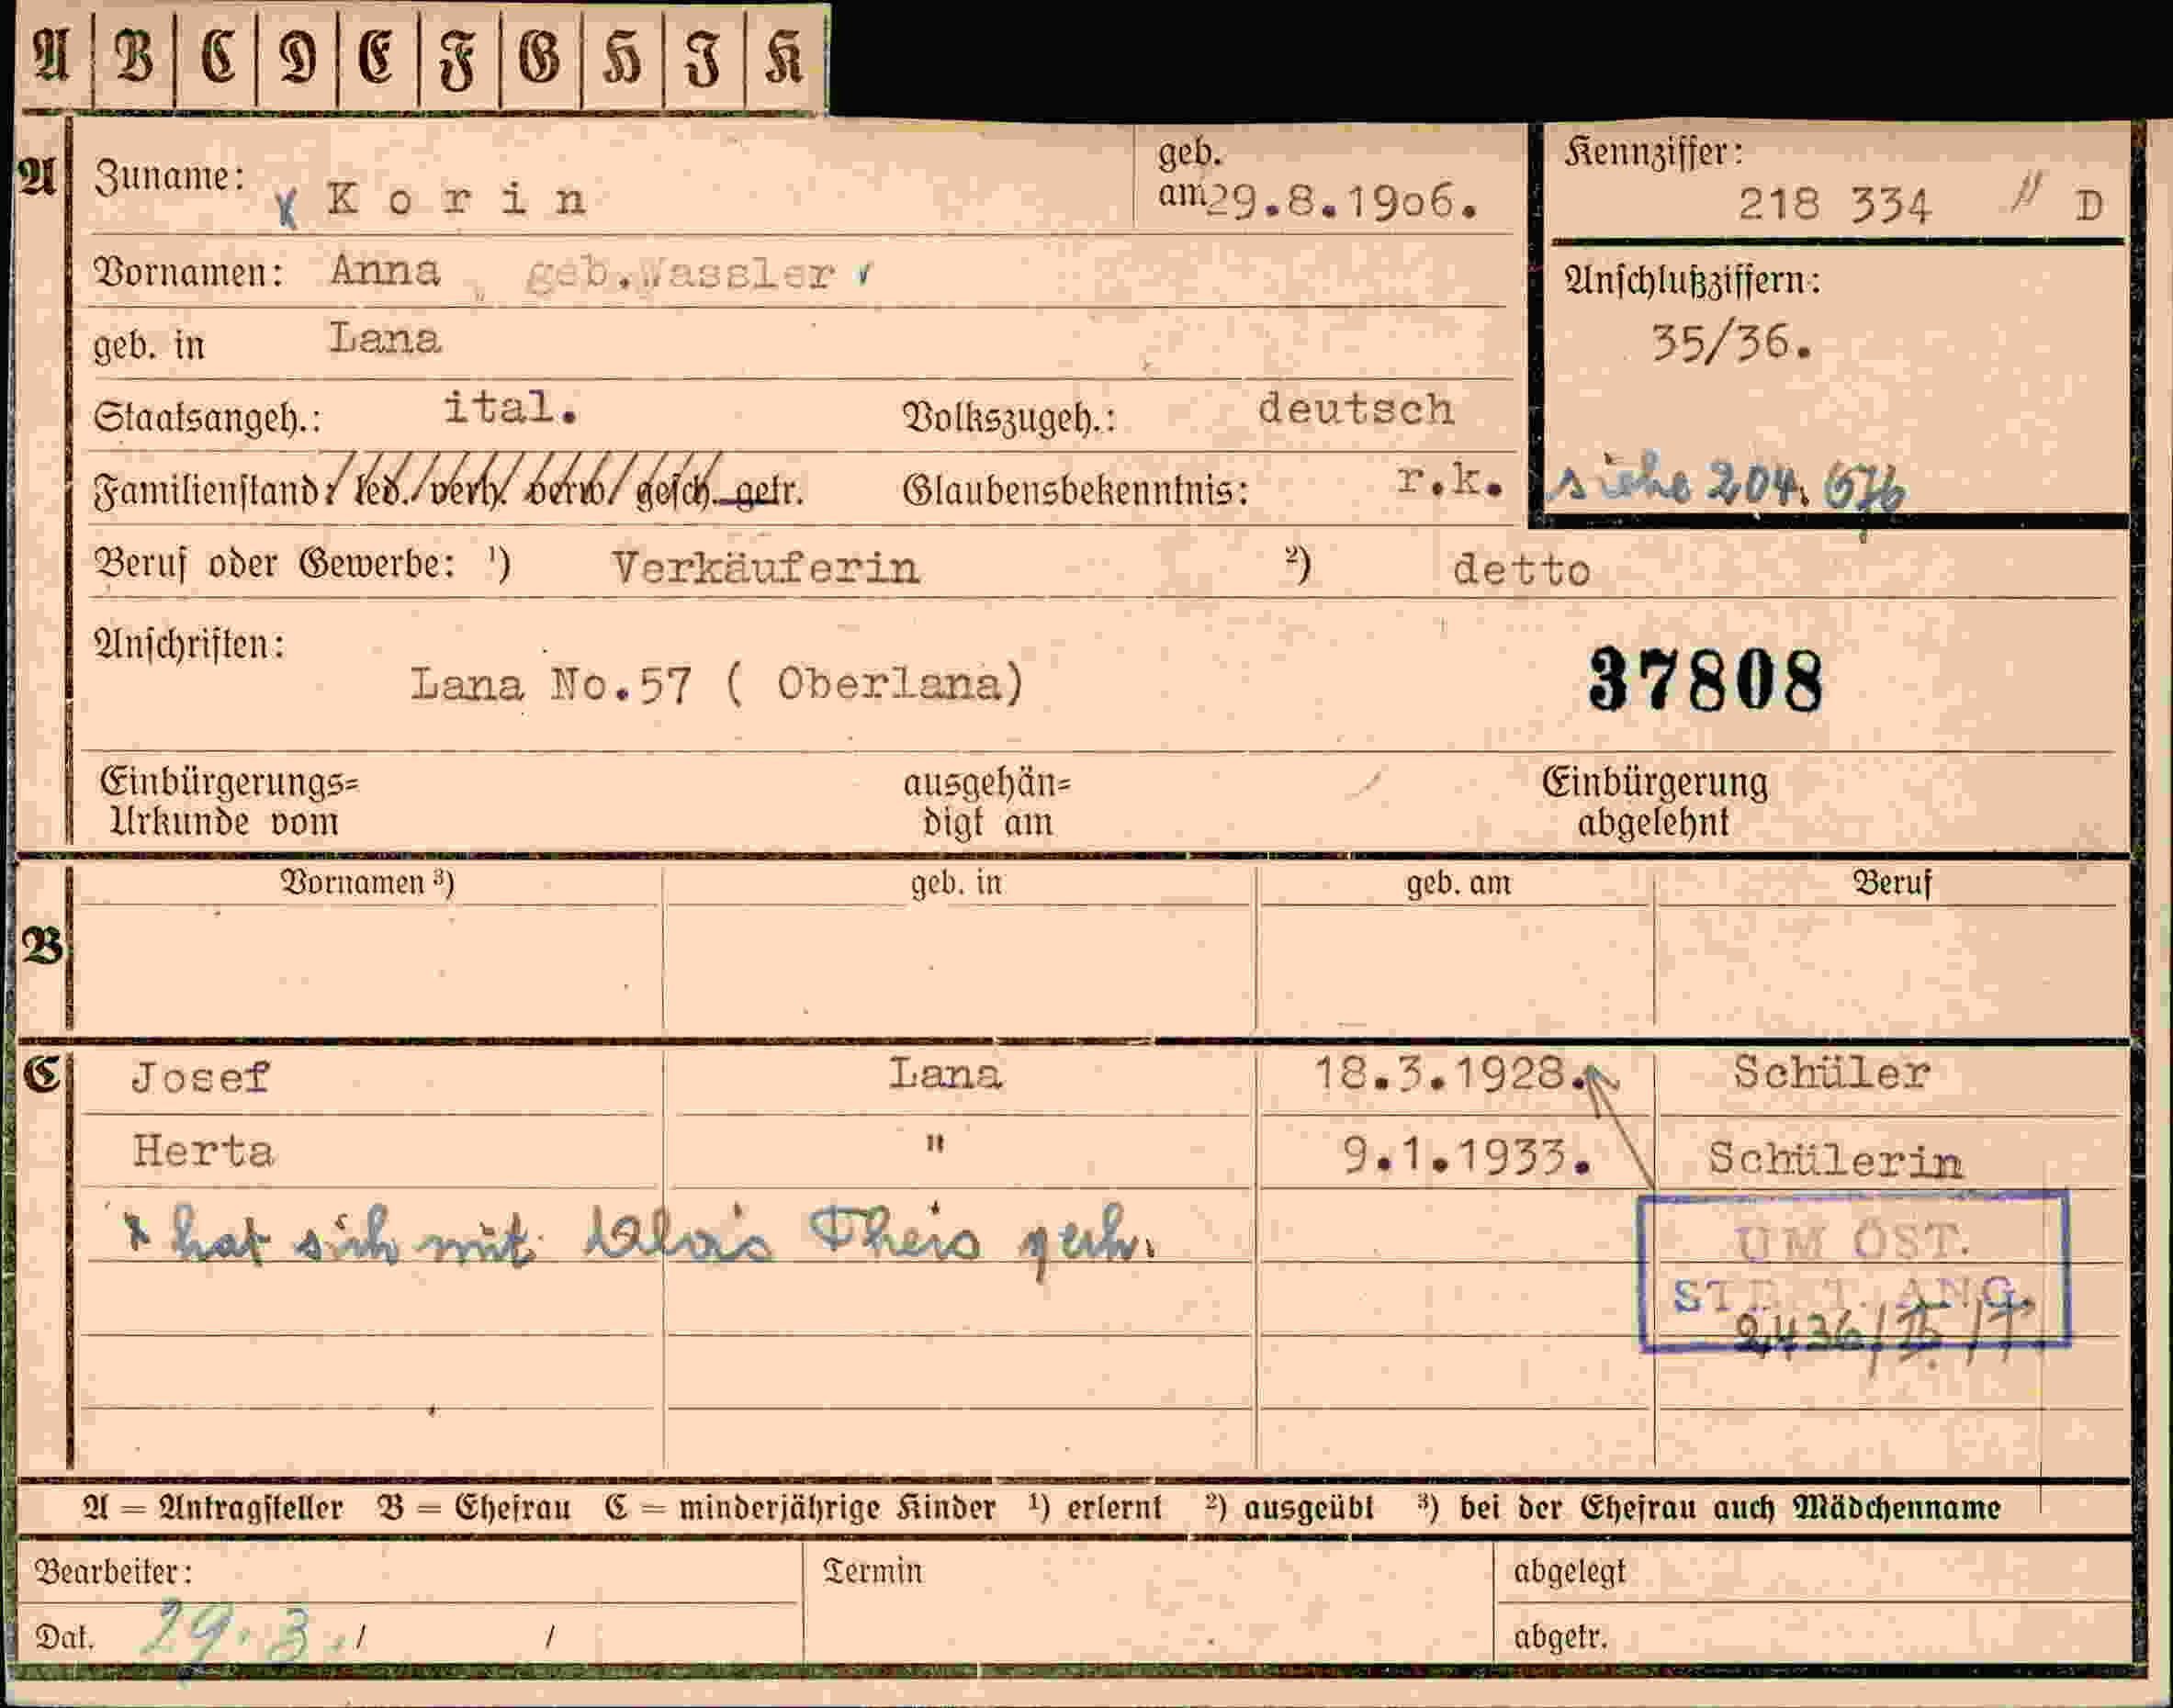Click the 'Kennziffer:' label
Viewport: 2173px width, 1708px height.
tap(1654, 153)
